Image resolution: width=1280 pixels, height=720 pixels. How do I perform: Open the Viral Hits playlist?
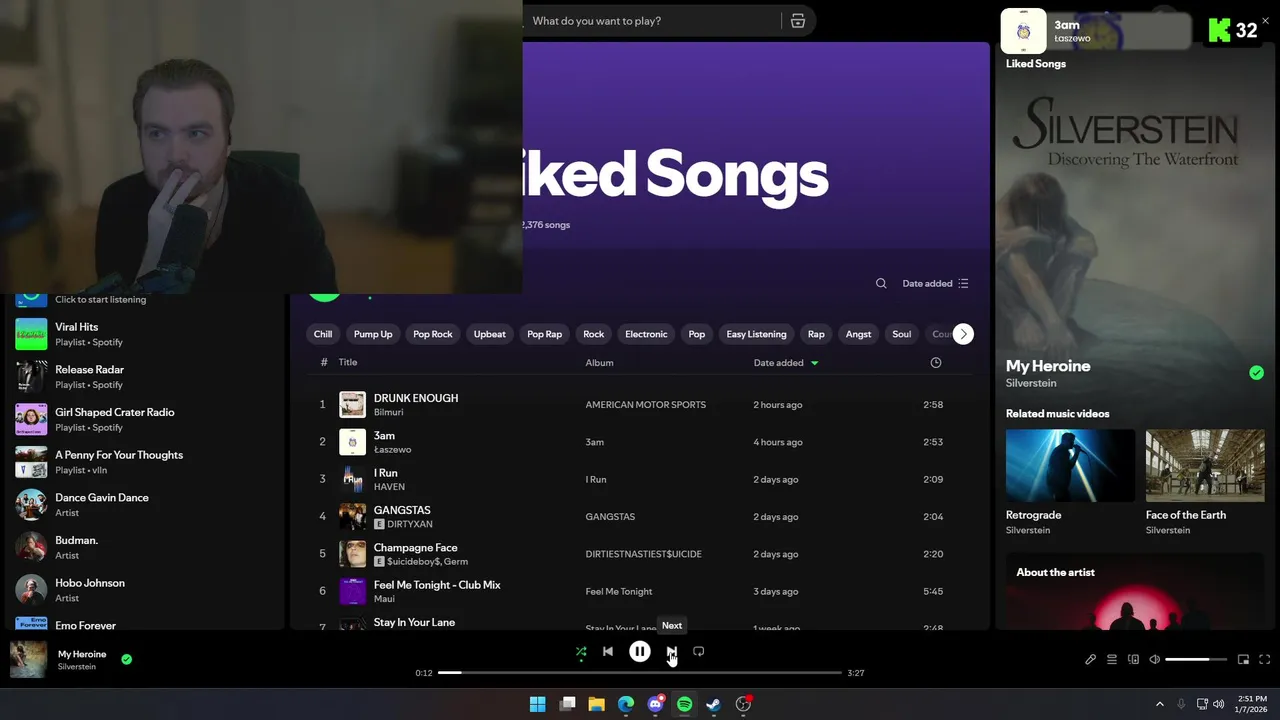(x=145, y=334)
